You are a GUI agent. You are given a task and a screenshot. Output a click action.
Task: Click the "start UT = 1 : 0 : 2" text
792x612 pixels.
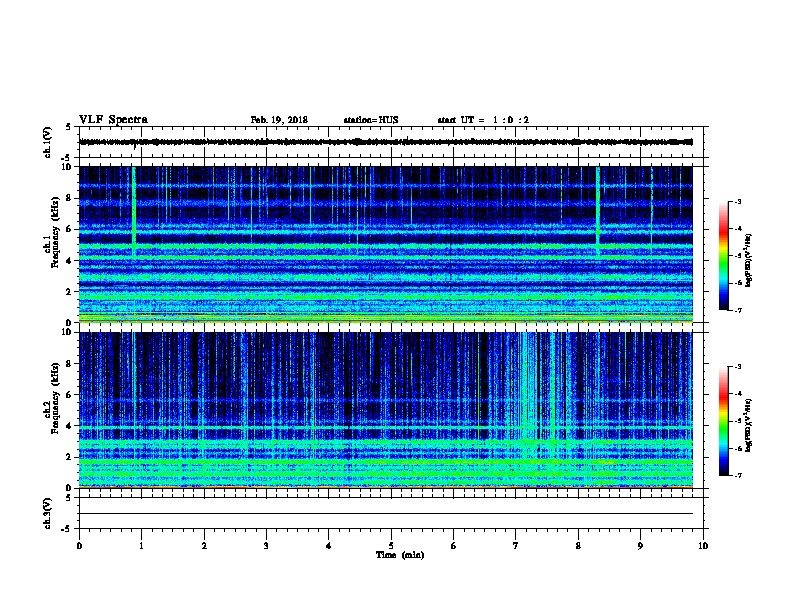pos(483,120)
